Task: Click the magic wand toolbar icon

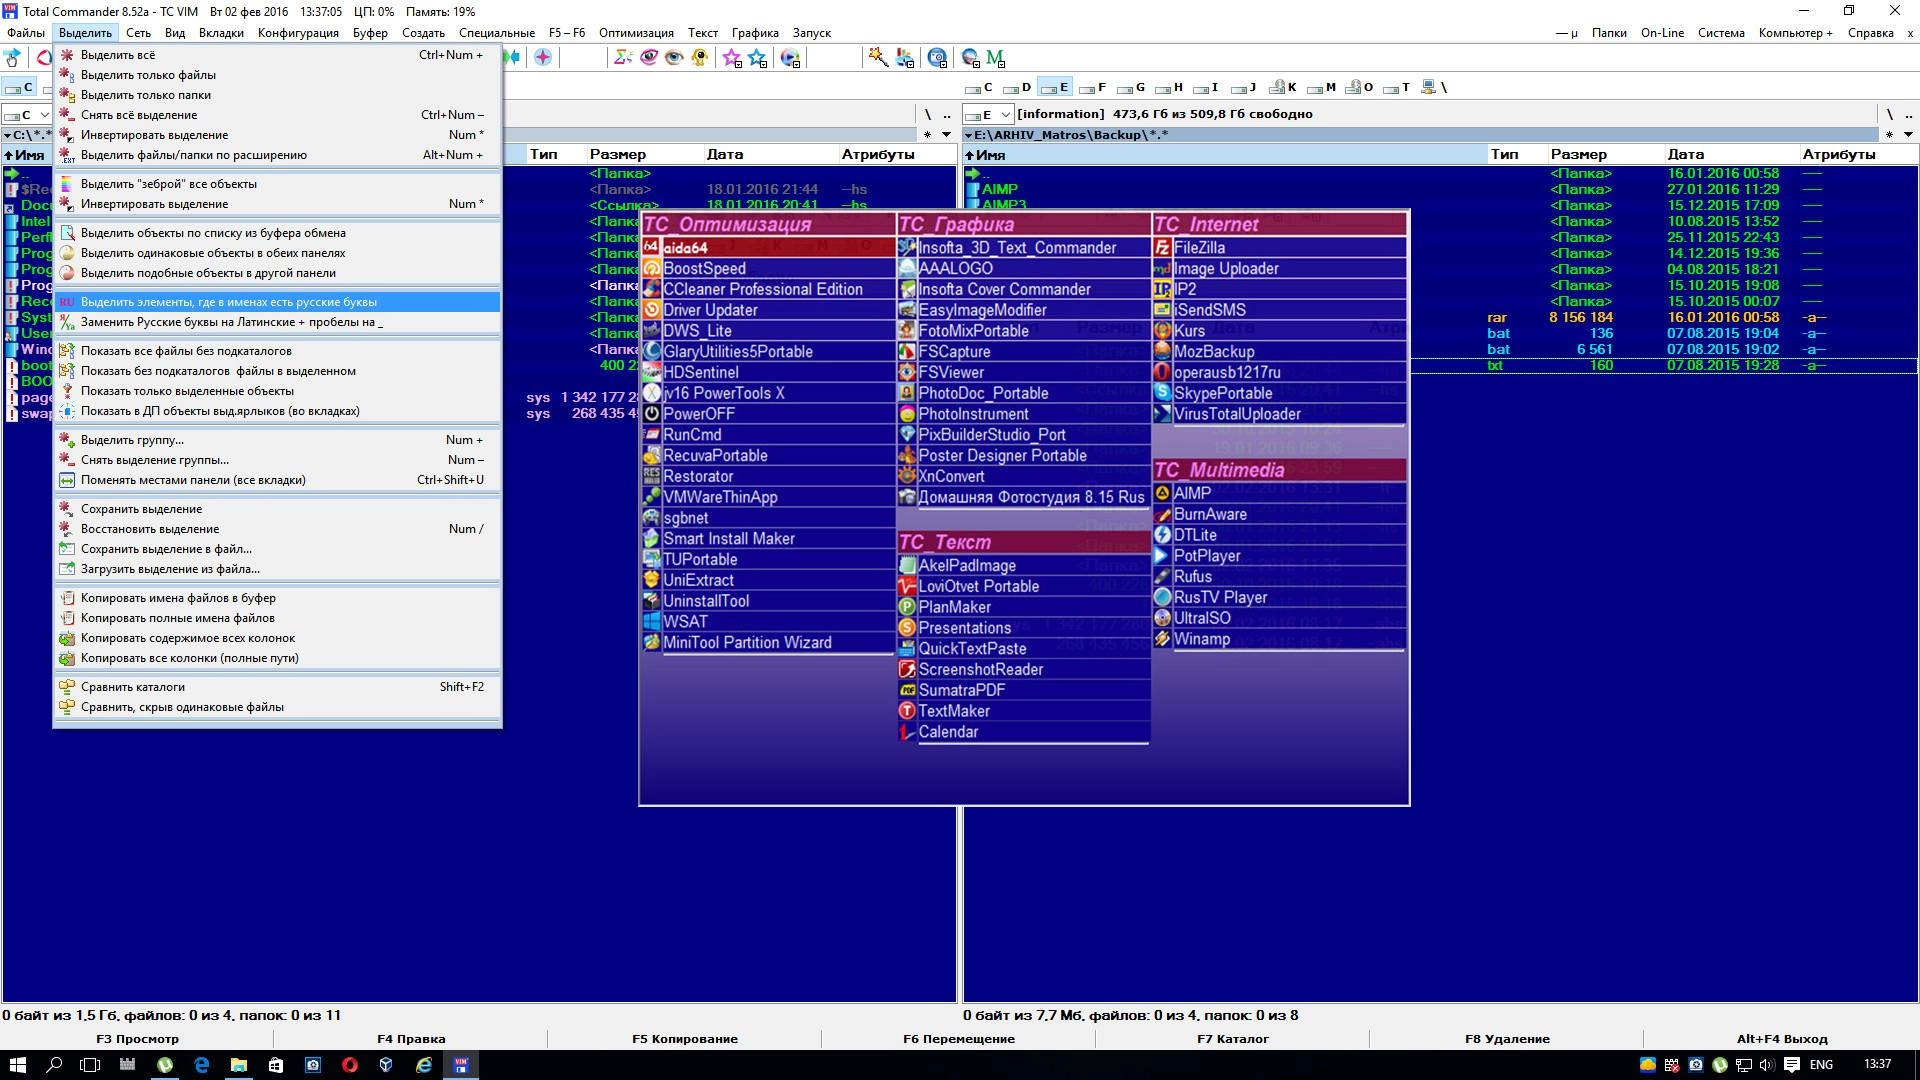Action: (x=878, y=58)
